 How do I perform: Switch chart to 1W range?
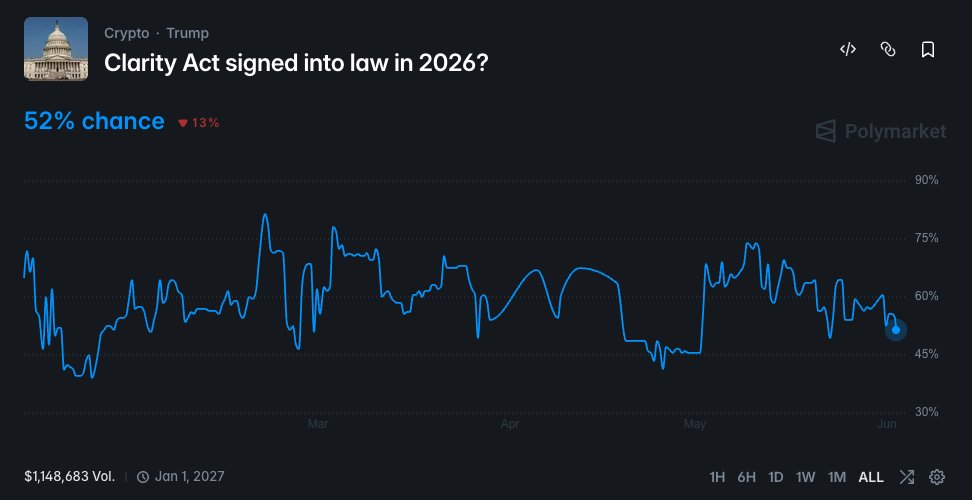(805, 477)
